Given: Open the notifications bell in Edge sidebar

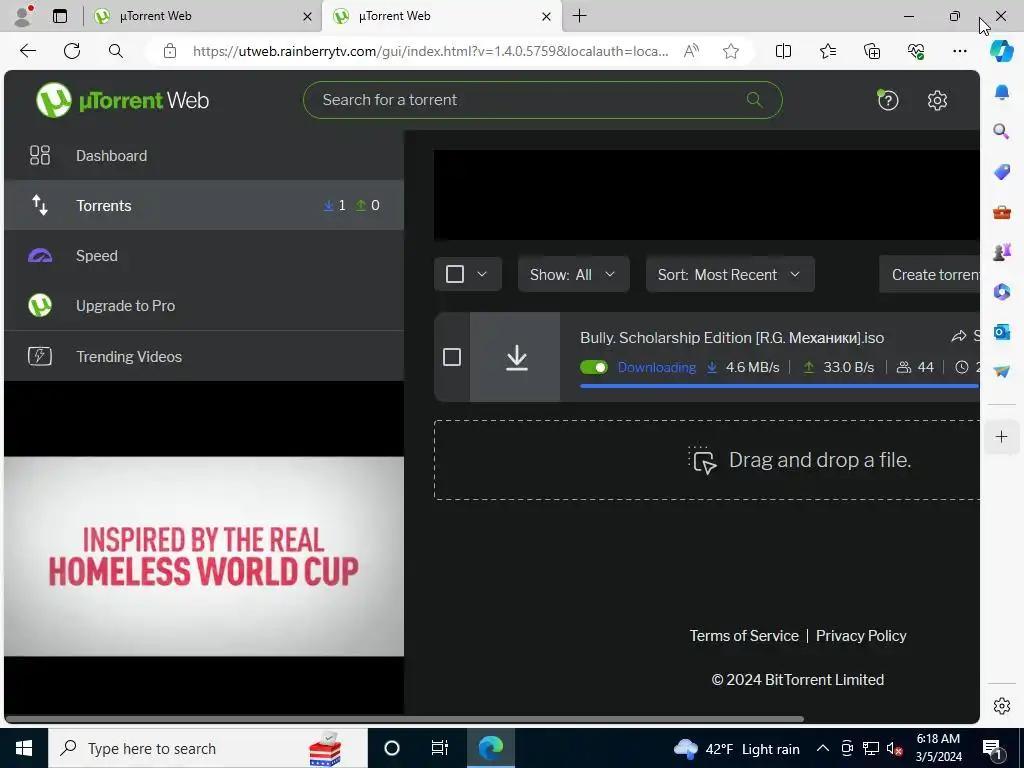Looking at the screenshot, I should (1001, 91).
